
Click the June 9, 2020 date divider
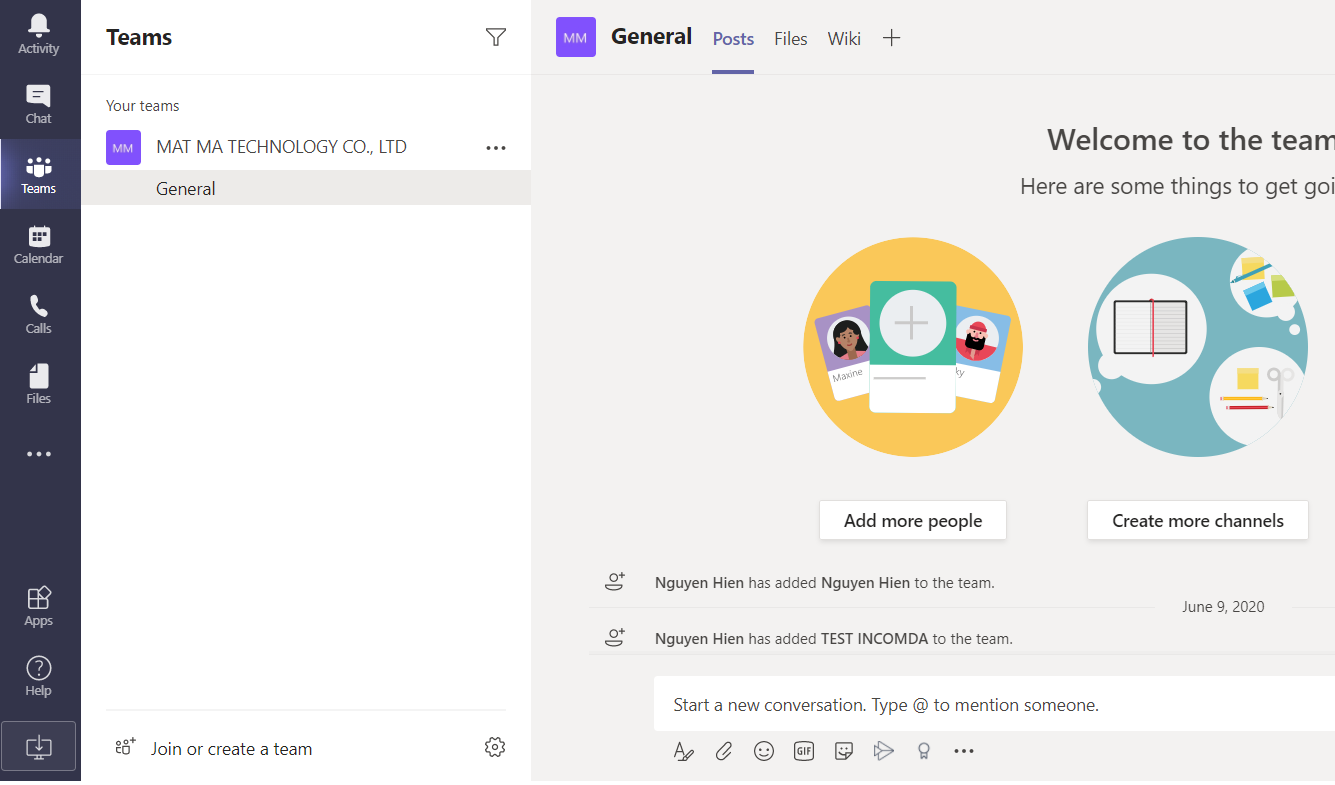[1223, 607]
